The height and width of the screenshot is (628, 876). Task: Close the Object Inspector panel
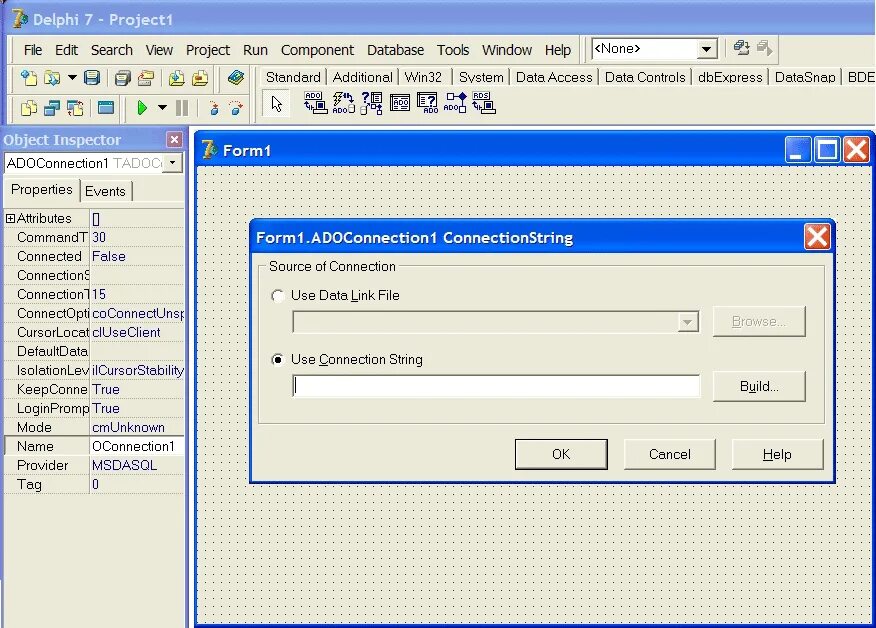coord(174,140)
